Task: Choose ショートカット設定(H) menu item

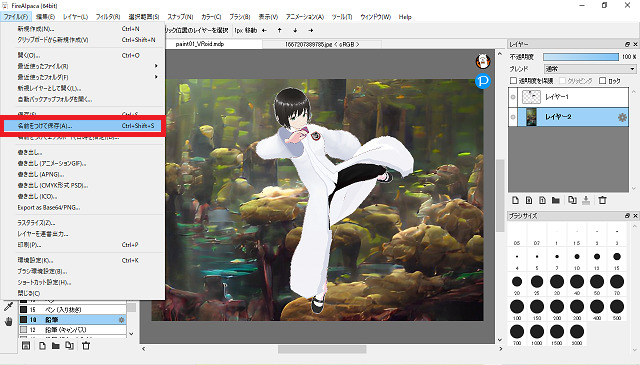Action: pos(82,282)
